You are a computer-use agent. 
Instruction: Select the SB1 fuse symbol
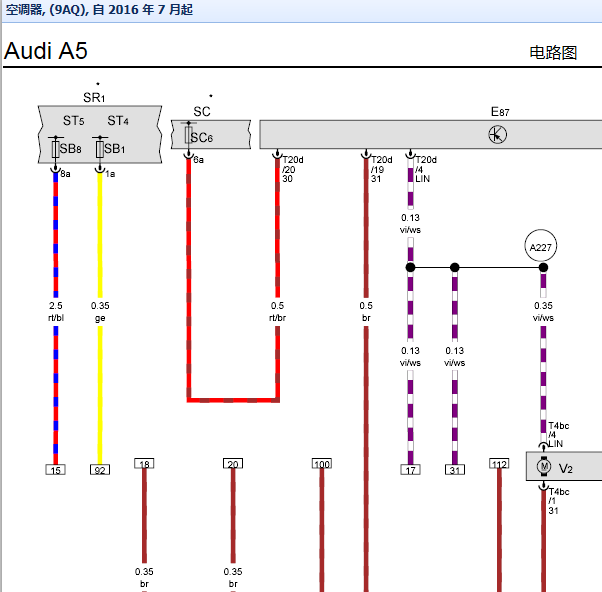click(x=100, y=149)
